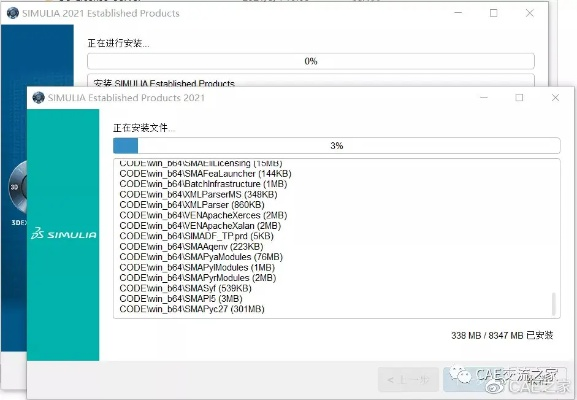
Task: Select the XMLParserMS (348KB) log line
Action: tap(198, 194)
